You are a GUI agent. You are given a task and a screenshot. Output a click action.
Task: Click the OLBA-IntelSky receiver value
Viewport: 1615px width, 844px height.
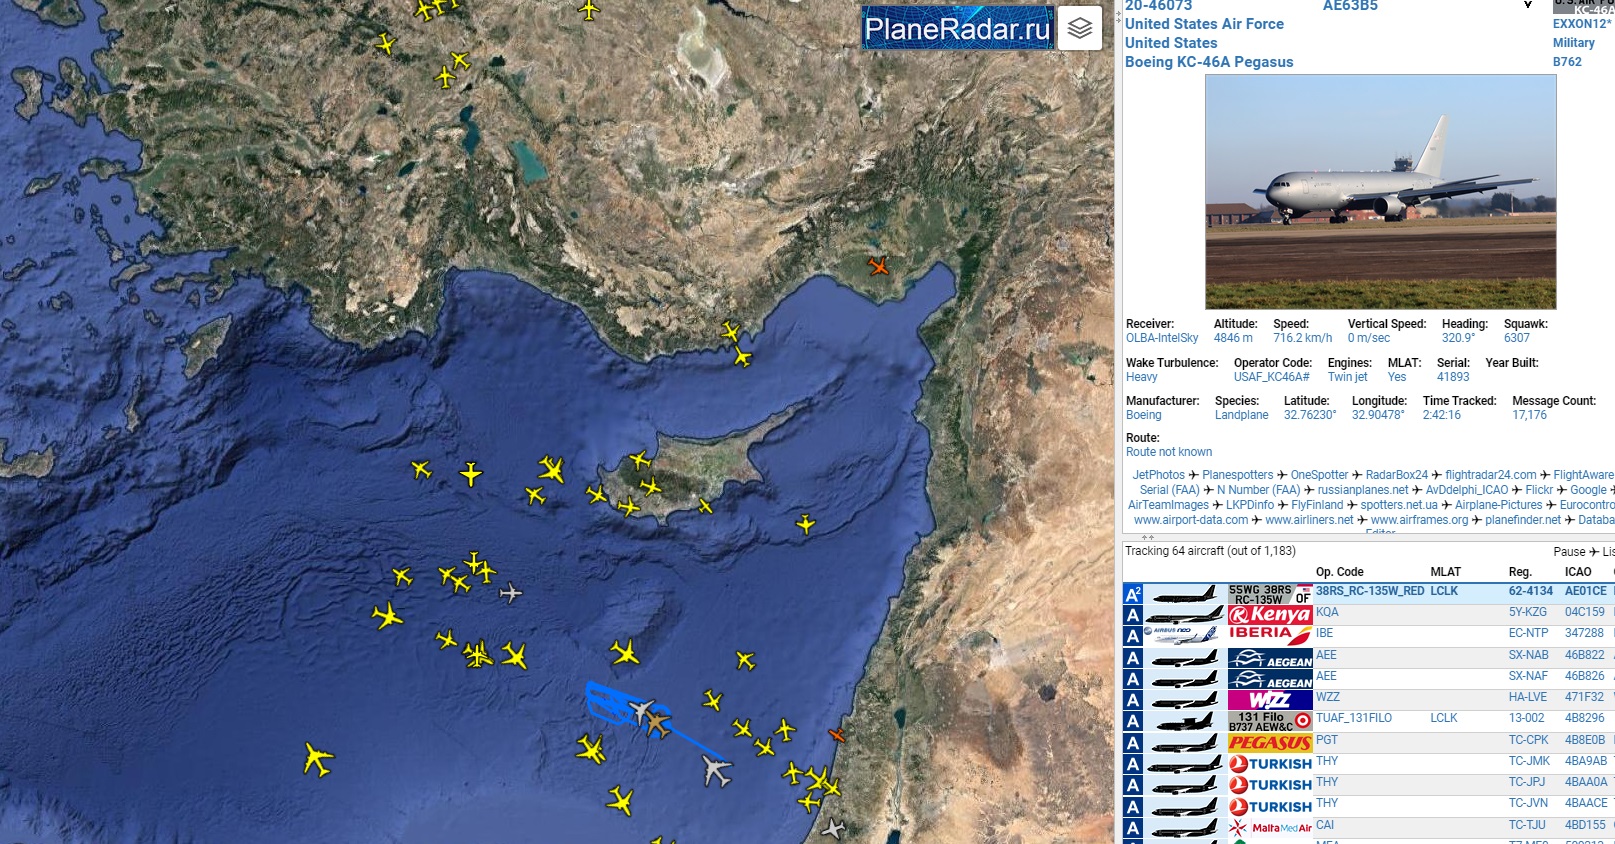[1161, 338]
